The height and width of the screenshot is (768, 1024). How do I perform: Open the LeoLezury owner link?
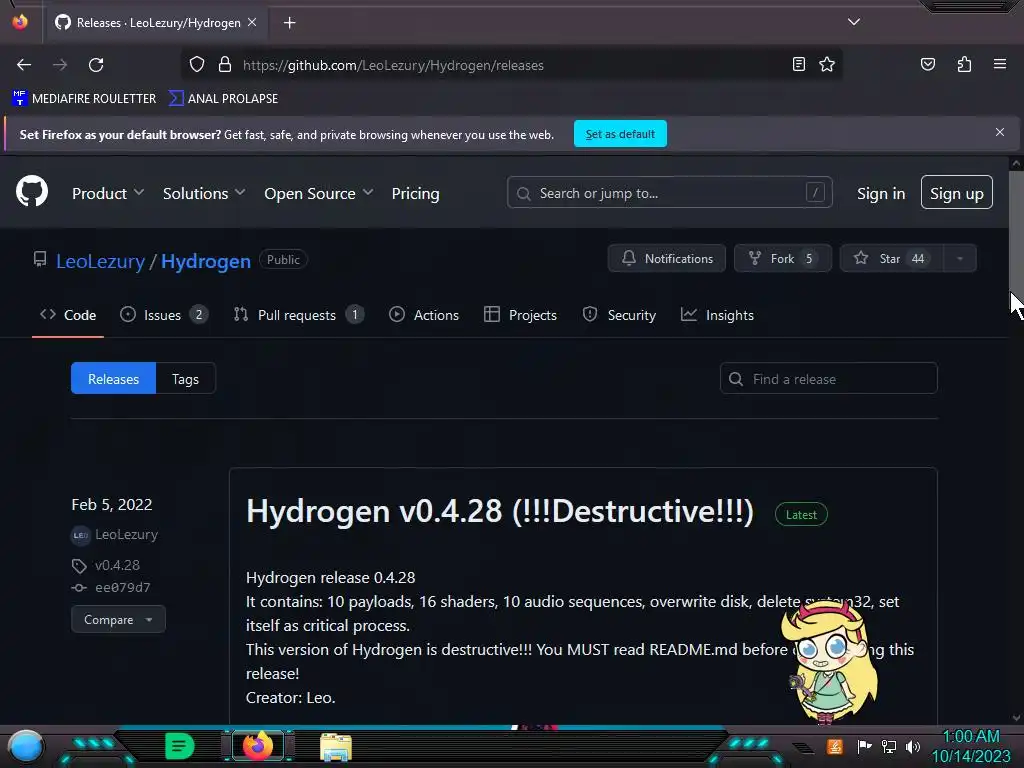pos(101,261)
